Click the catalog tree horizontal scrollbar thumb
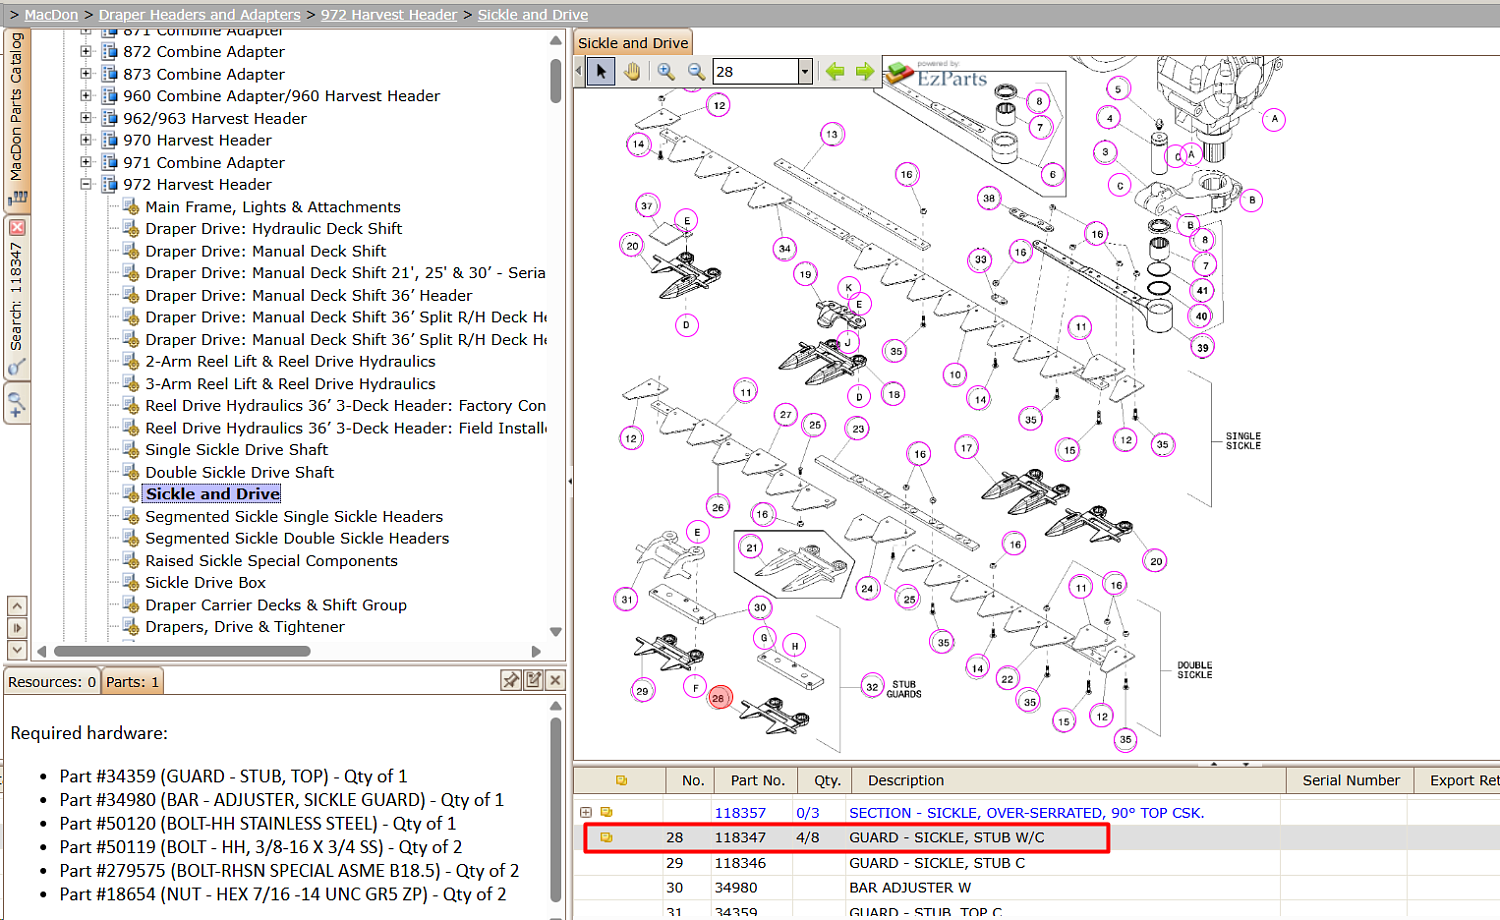 (182, 651)
